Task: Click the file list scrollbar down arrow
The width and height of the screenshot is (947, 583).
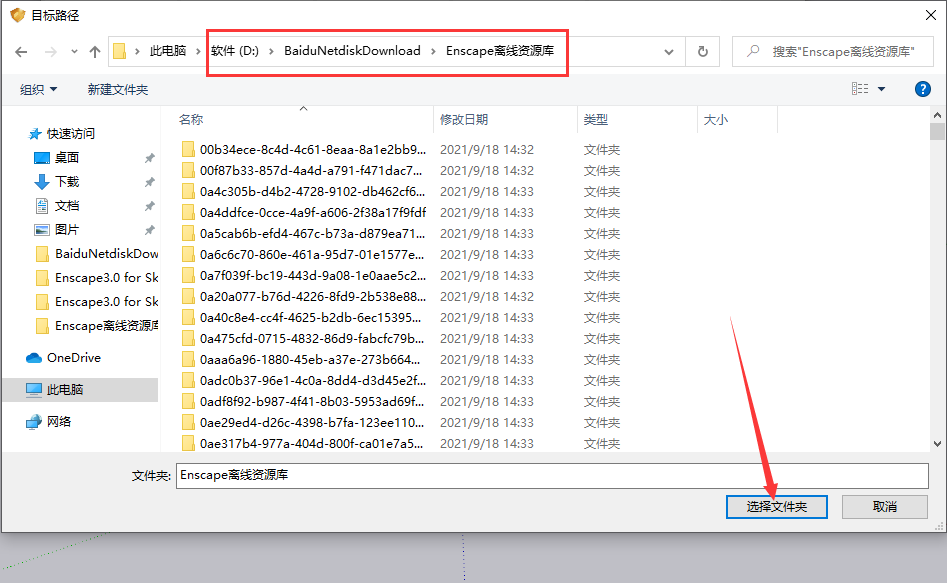Action: tap(937, 443)
